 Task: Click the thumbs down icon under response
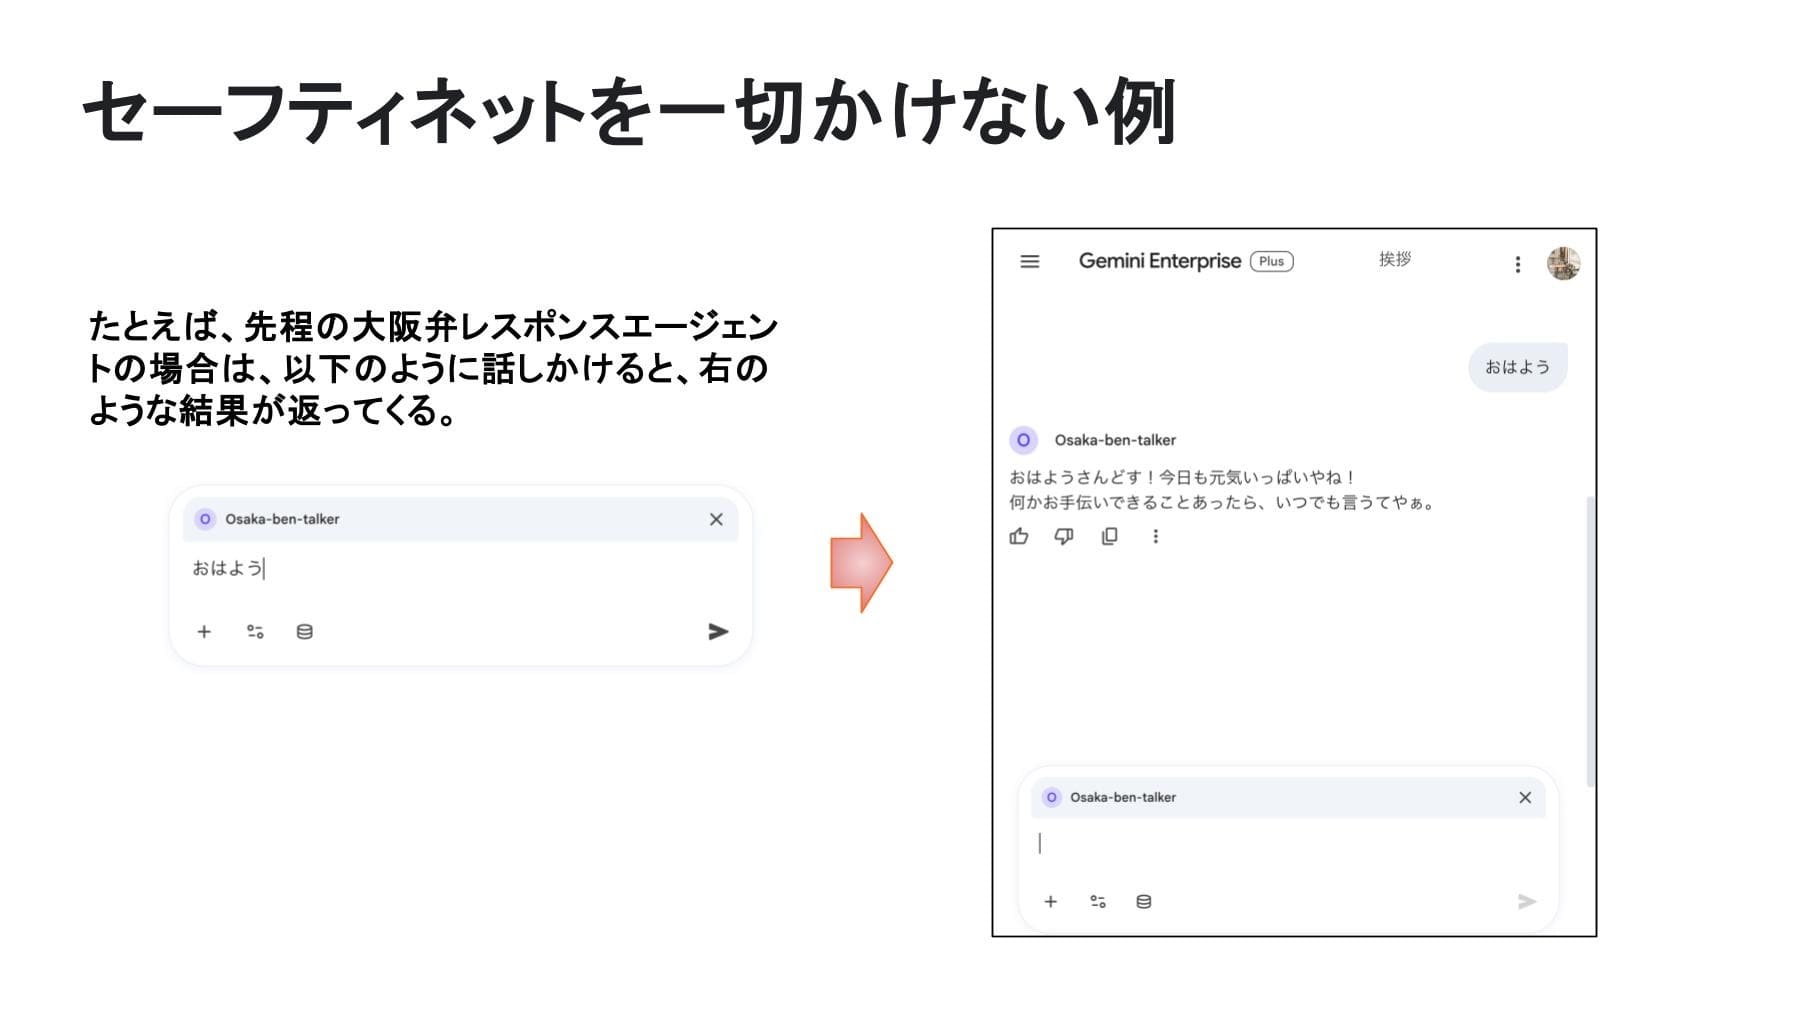coord(1064,537)
